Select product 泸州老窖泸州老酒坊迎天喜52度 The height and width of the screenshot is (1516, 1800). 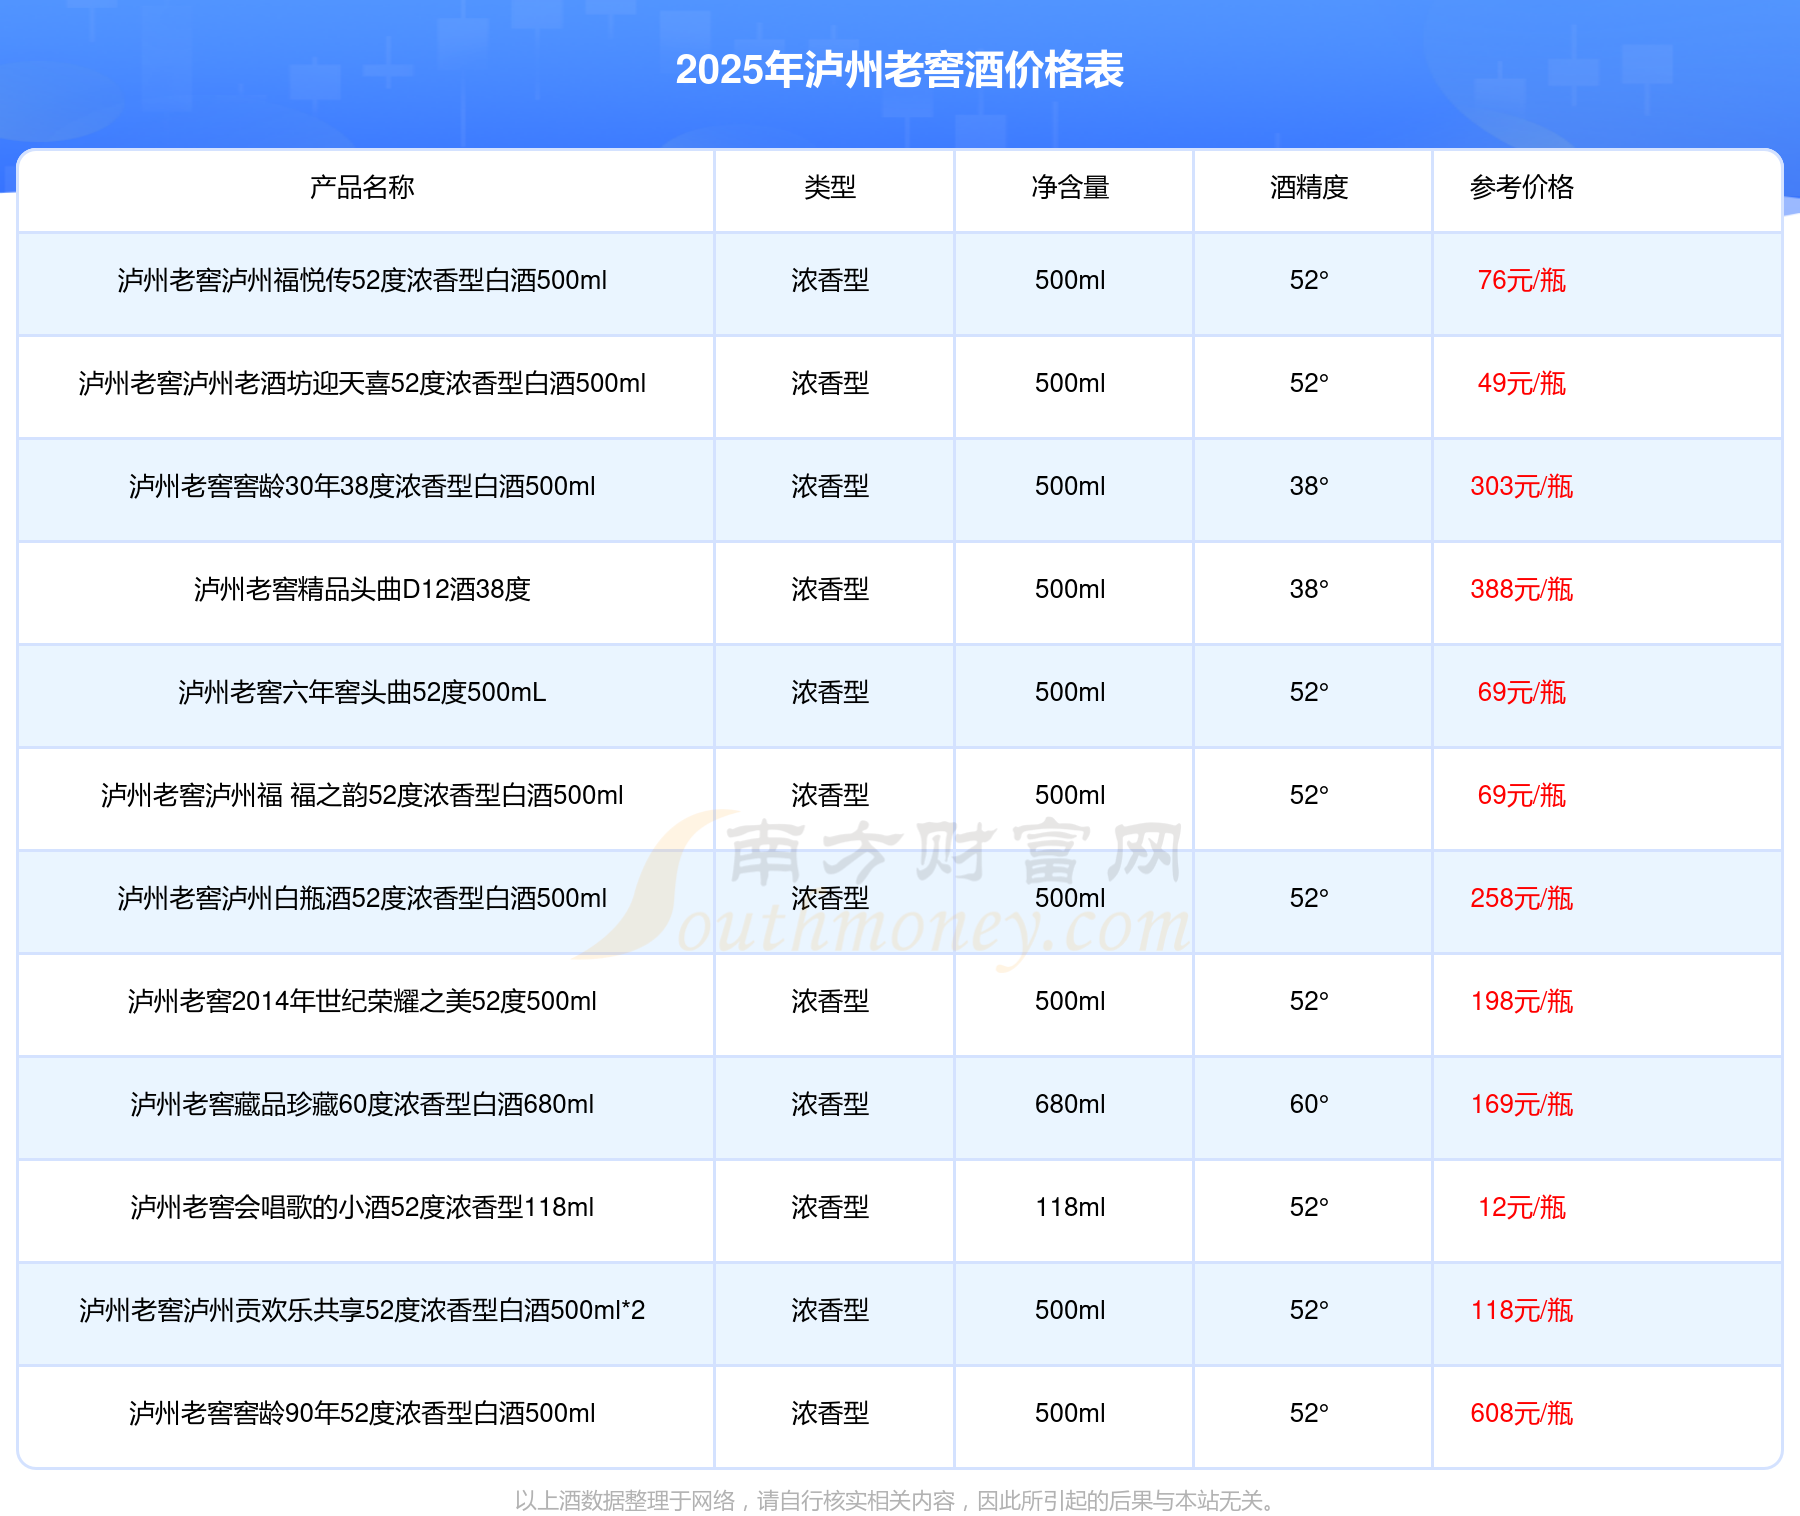tap(362, 384)
